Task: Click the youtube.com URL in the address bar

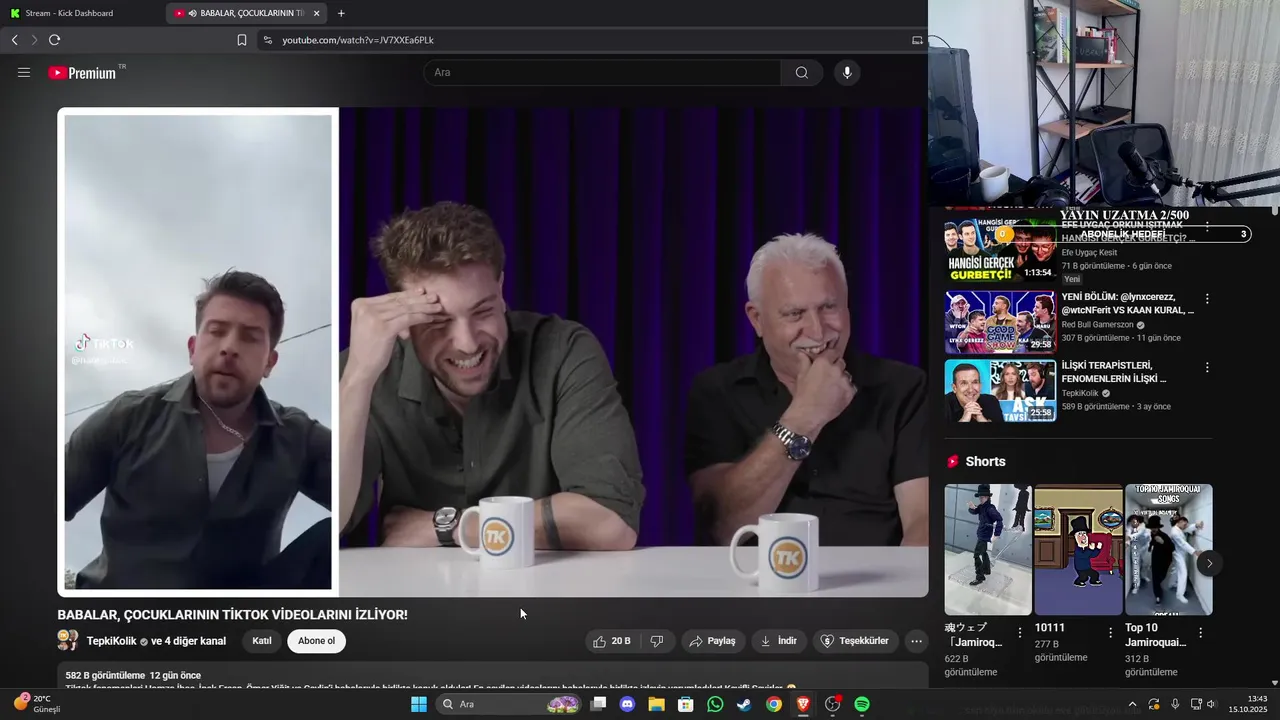Action: pos(358,40)
